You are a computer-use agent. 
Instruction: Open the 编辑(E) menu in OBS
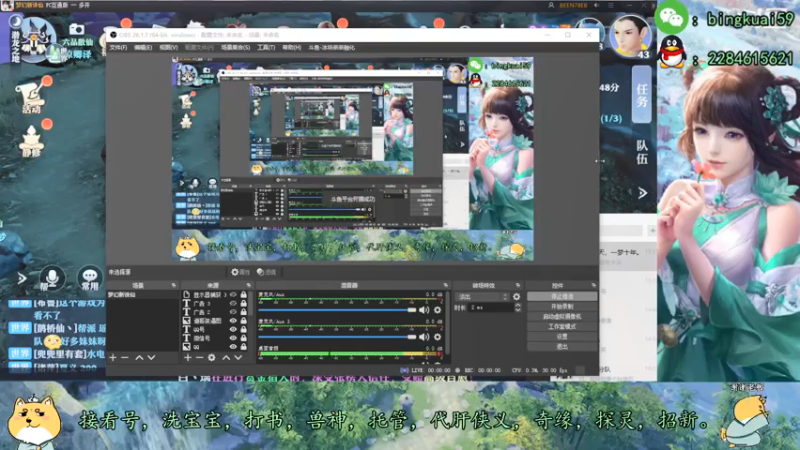(143, 47)
